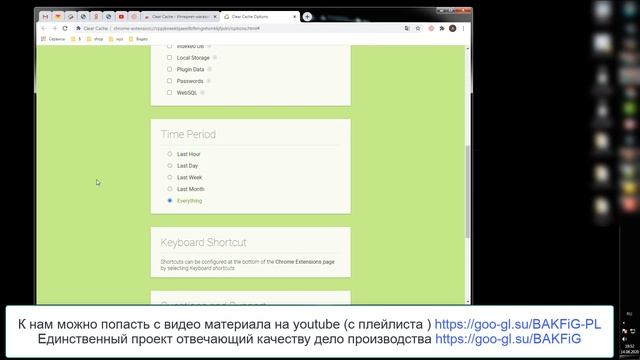Select the Clear Cache Options tab
Viewport: 640px width, 360px height.
(x=260, y=17)
